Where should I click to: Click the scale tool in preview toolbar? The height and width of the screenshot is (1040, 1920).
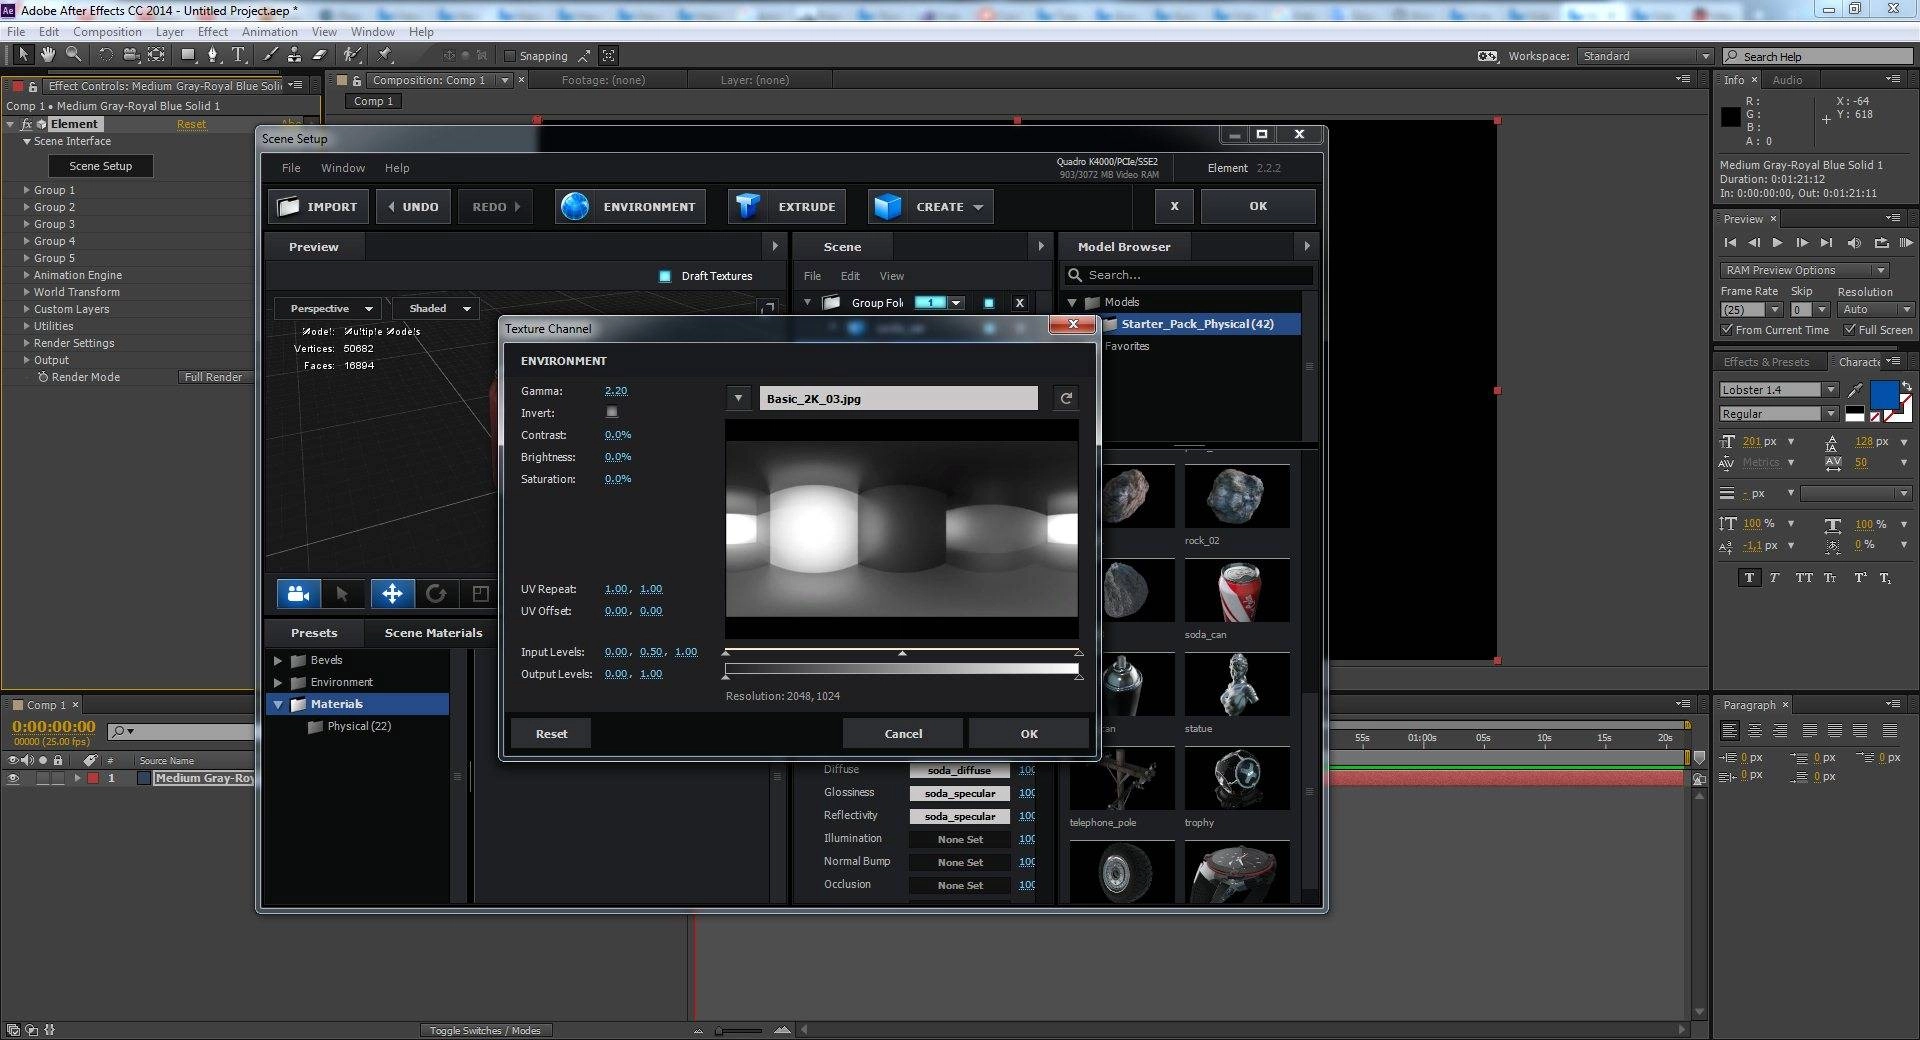coord(480,594)
